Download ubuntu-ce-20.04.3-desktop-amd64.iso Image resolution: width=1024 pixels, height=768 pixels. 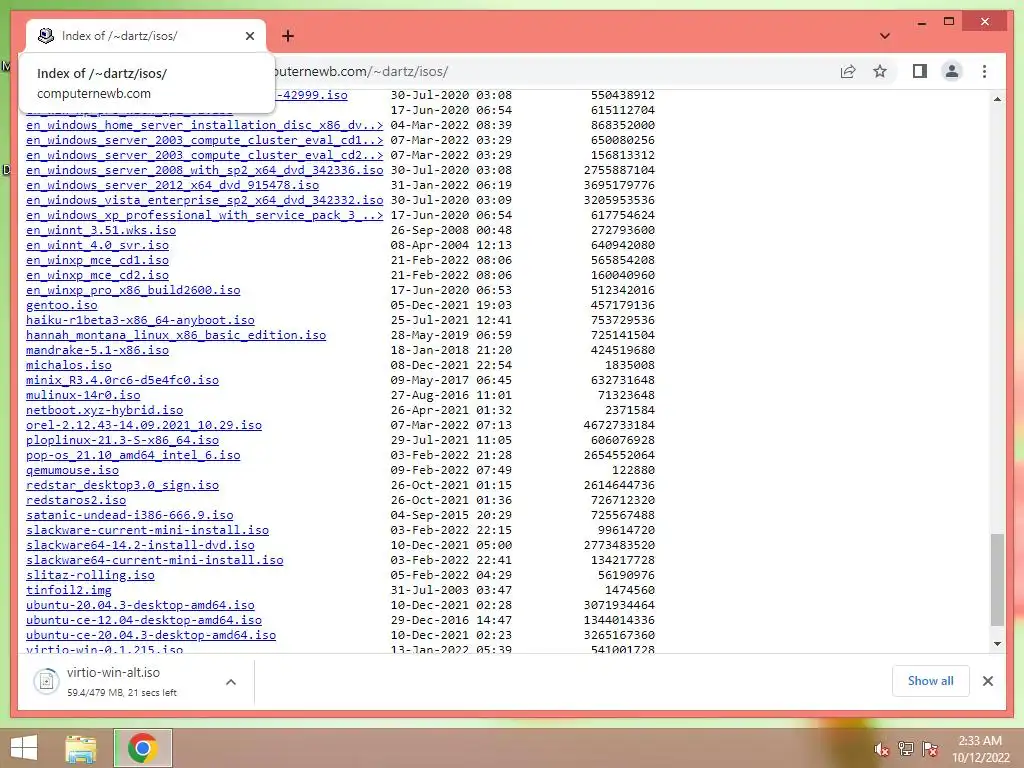(151, 635)
